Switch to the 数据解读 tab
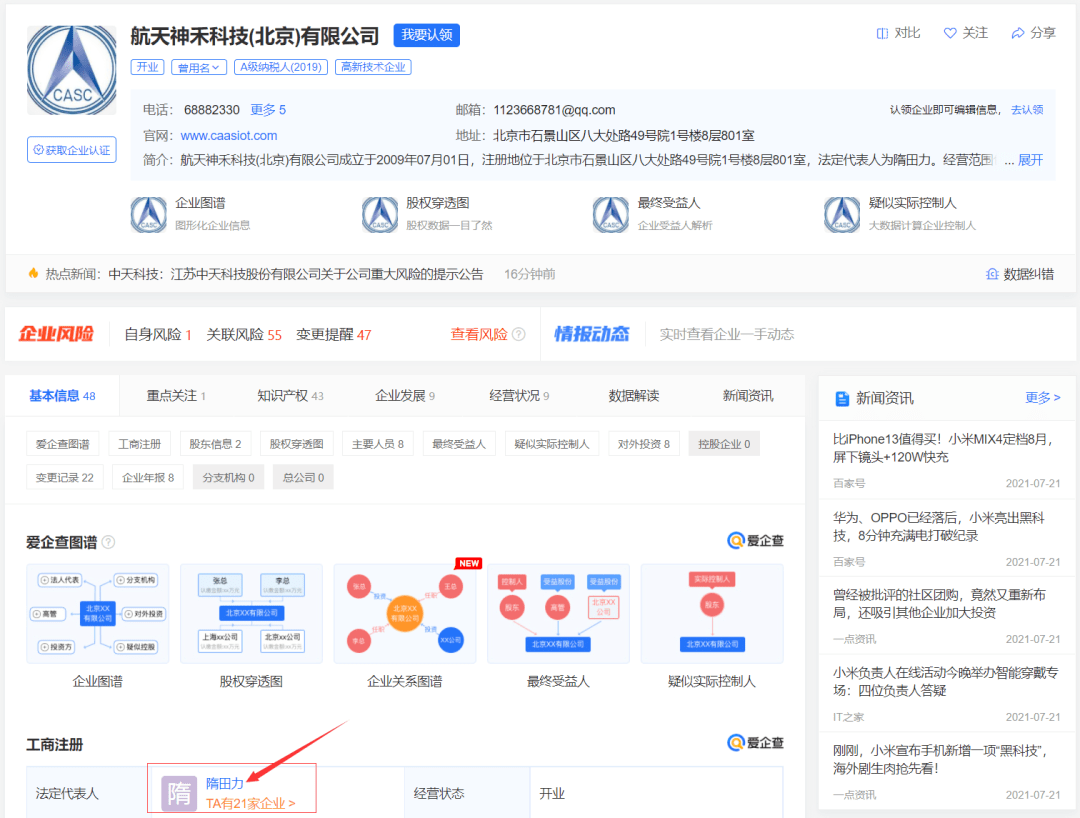This screenshot has width=1080, height=818. click(x=634, y=396)
